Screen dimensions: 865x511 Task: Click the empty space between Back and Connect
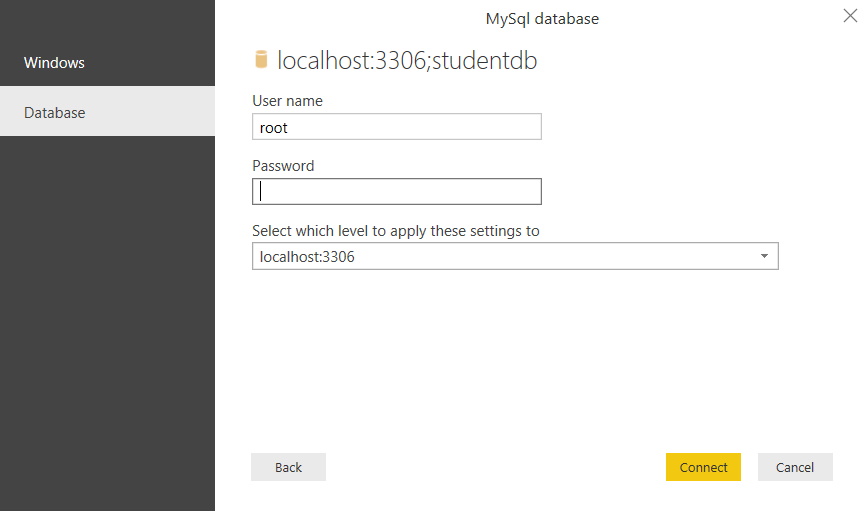(495, 467)
